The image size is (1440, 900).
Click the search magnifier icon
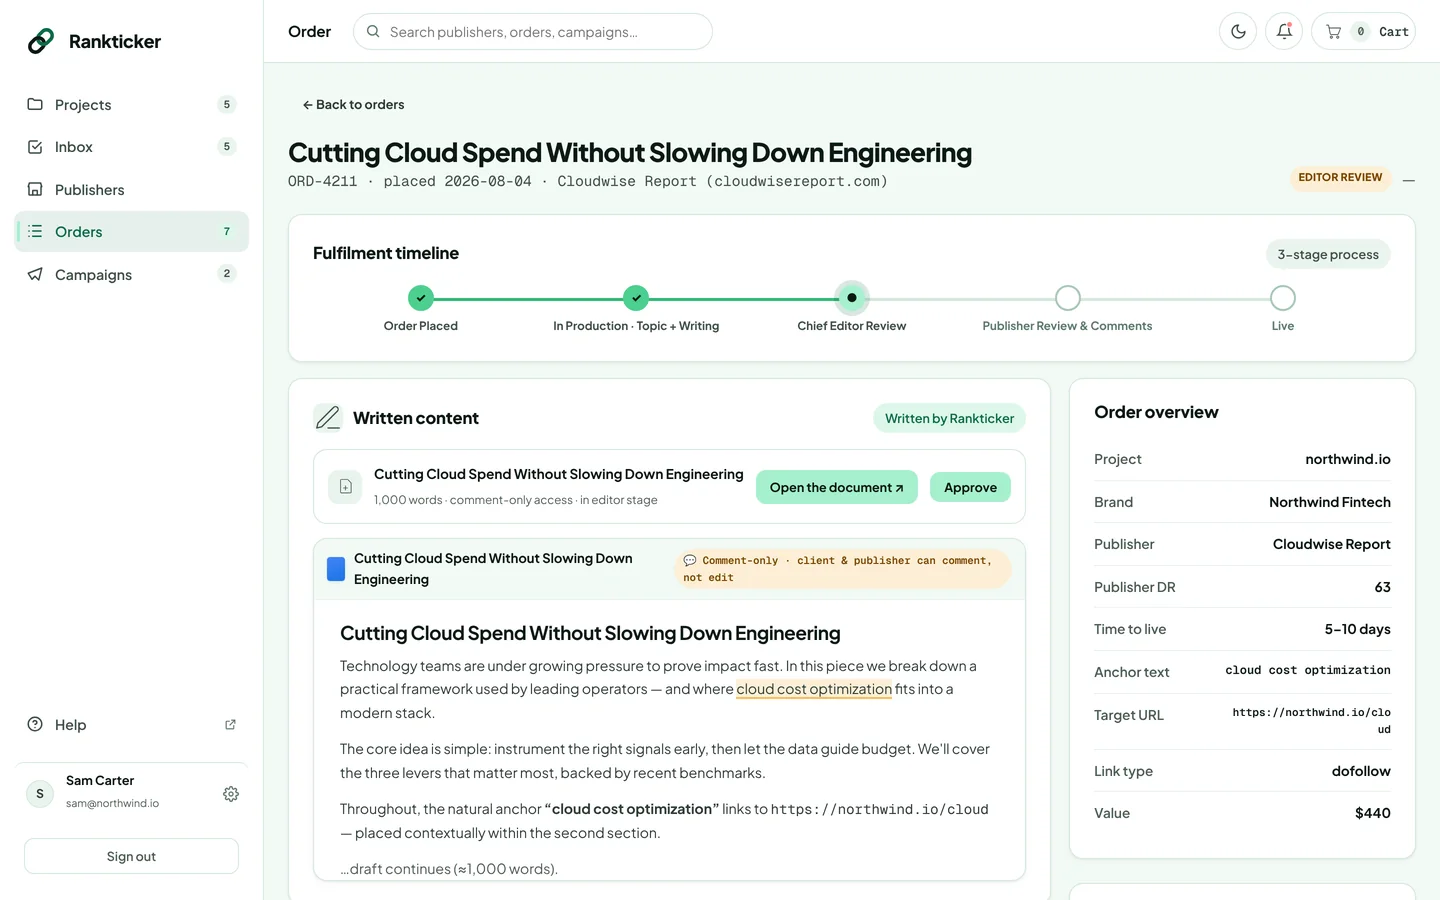(x=373, y=32)
